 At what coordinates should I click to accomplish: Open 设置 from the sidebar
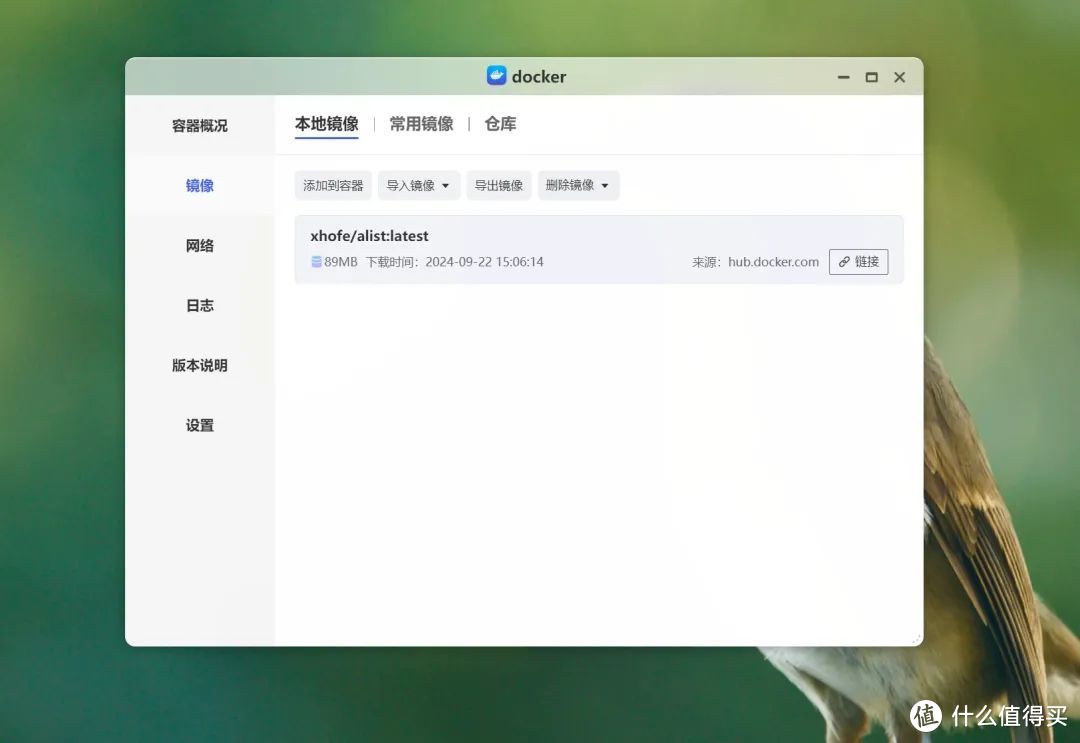pyautogui.click(x=199, y=424)
